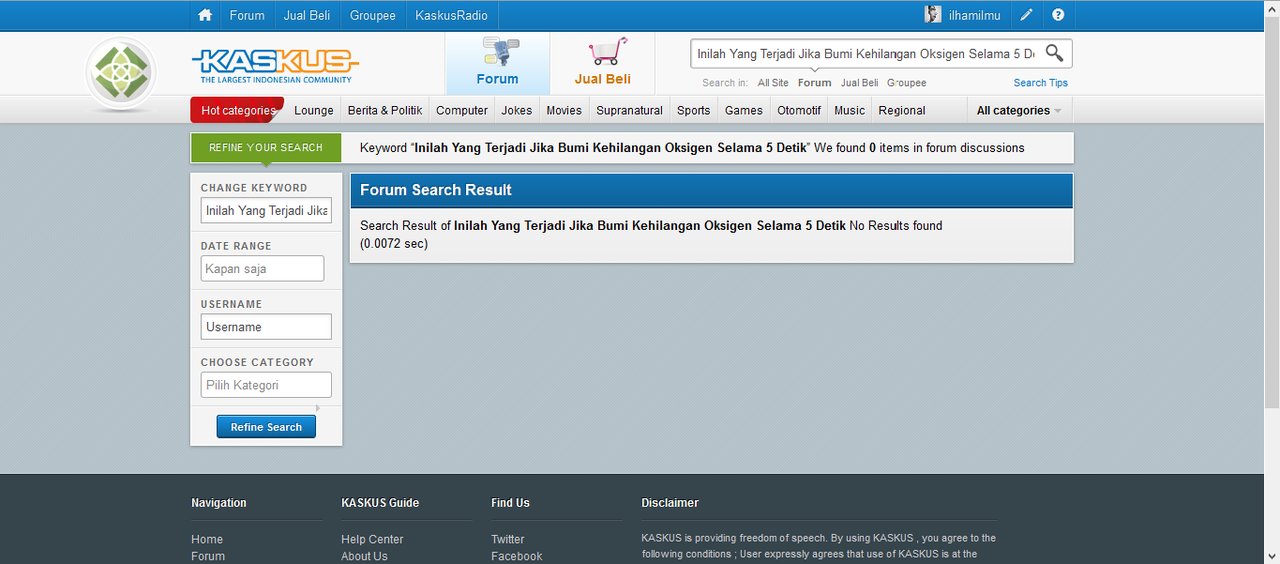Select Groupee search scope

[907, 83]
